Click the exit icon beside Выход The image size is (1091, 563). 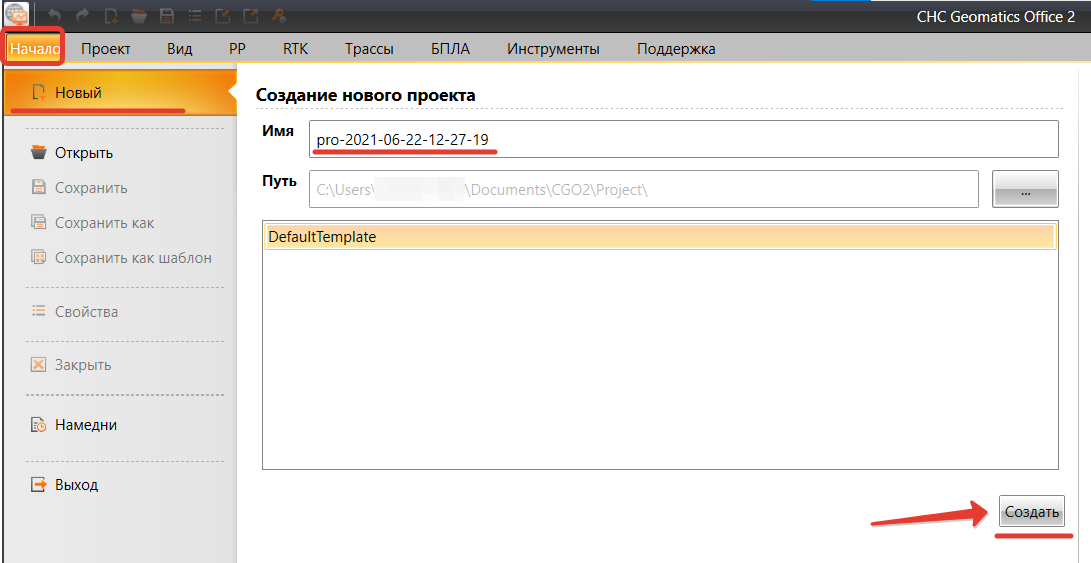[39, 484]
